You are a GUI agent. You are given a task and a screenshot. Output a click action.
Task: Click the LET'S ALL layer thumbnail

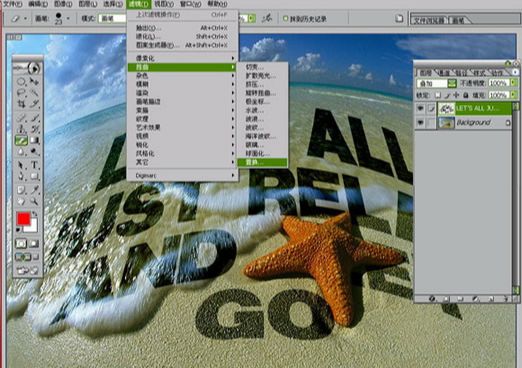(x=446, y=108)
